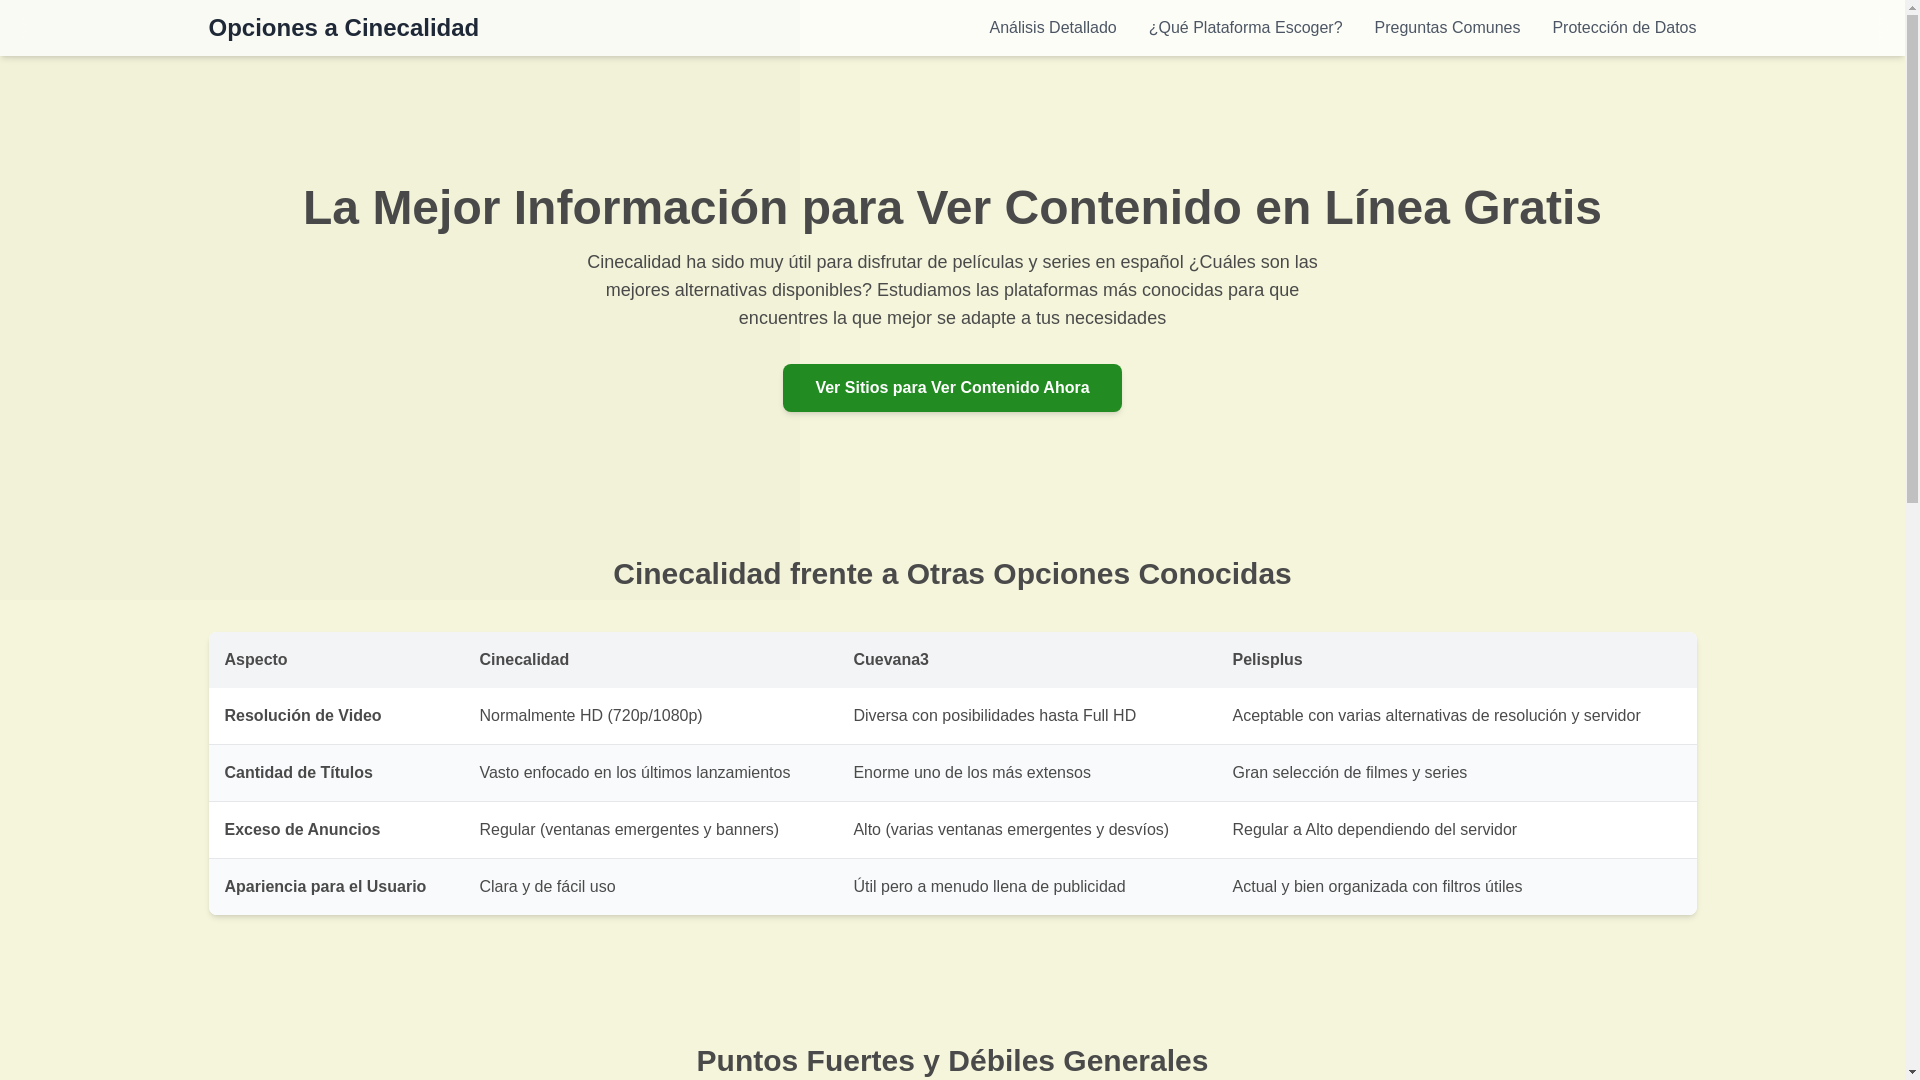
Task: Open Protección de Datos nav link
Action: 1623,28
